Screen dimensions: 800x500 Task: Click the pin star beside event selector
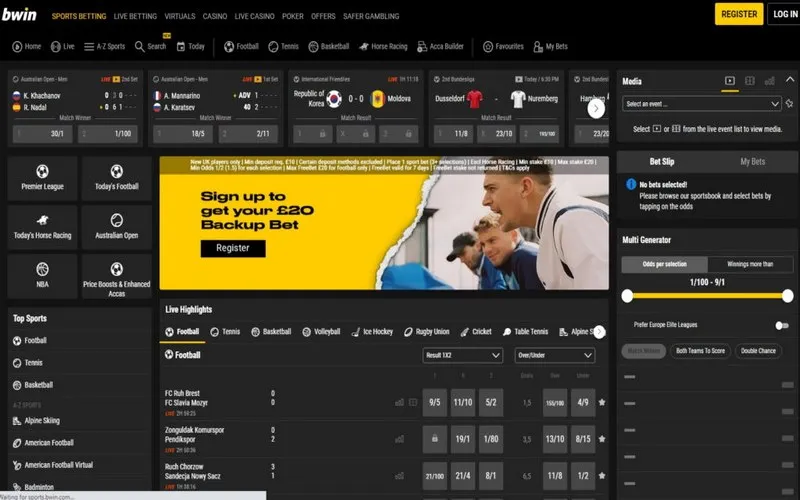click(789, 104)
